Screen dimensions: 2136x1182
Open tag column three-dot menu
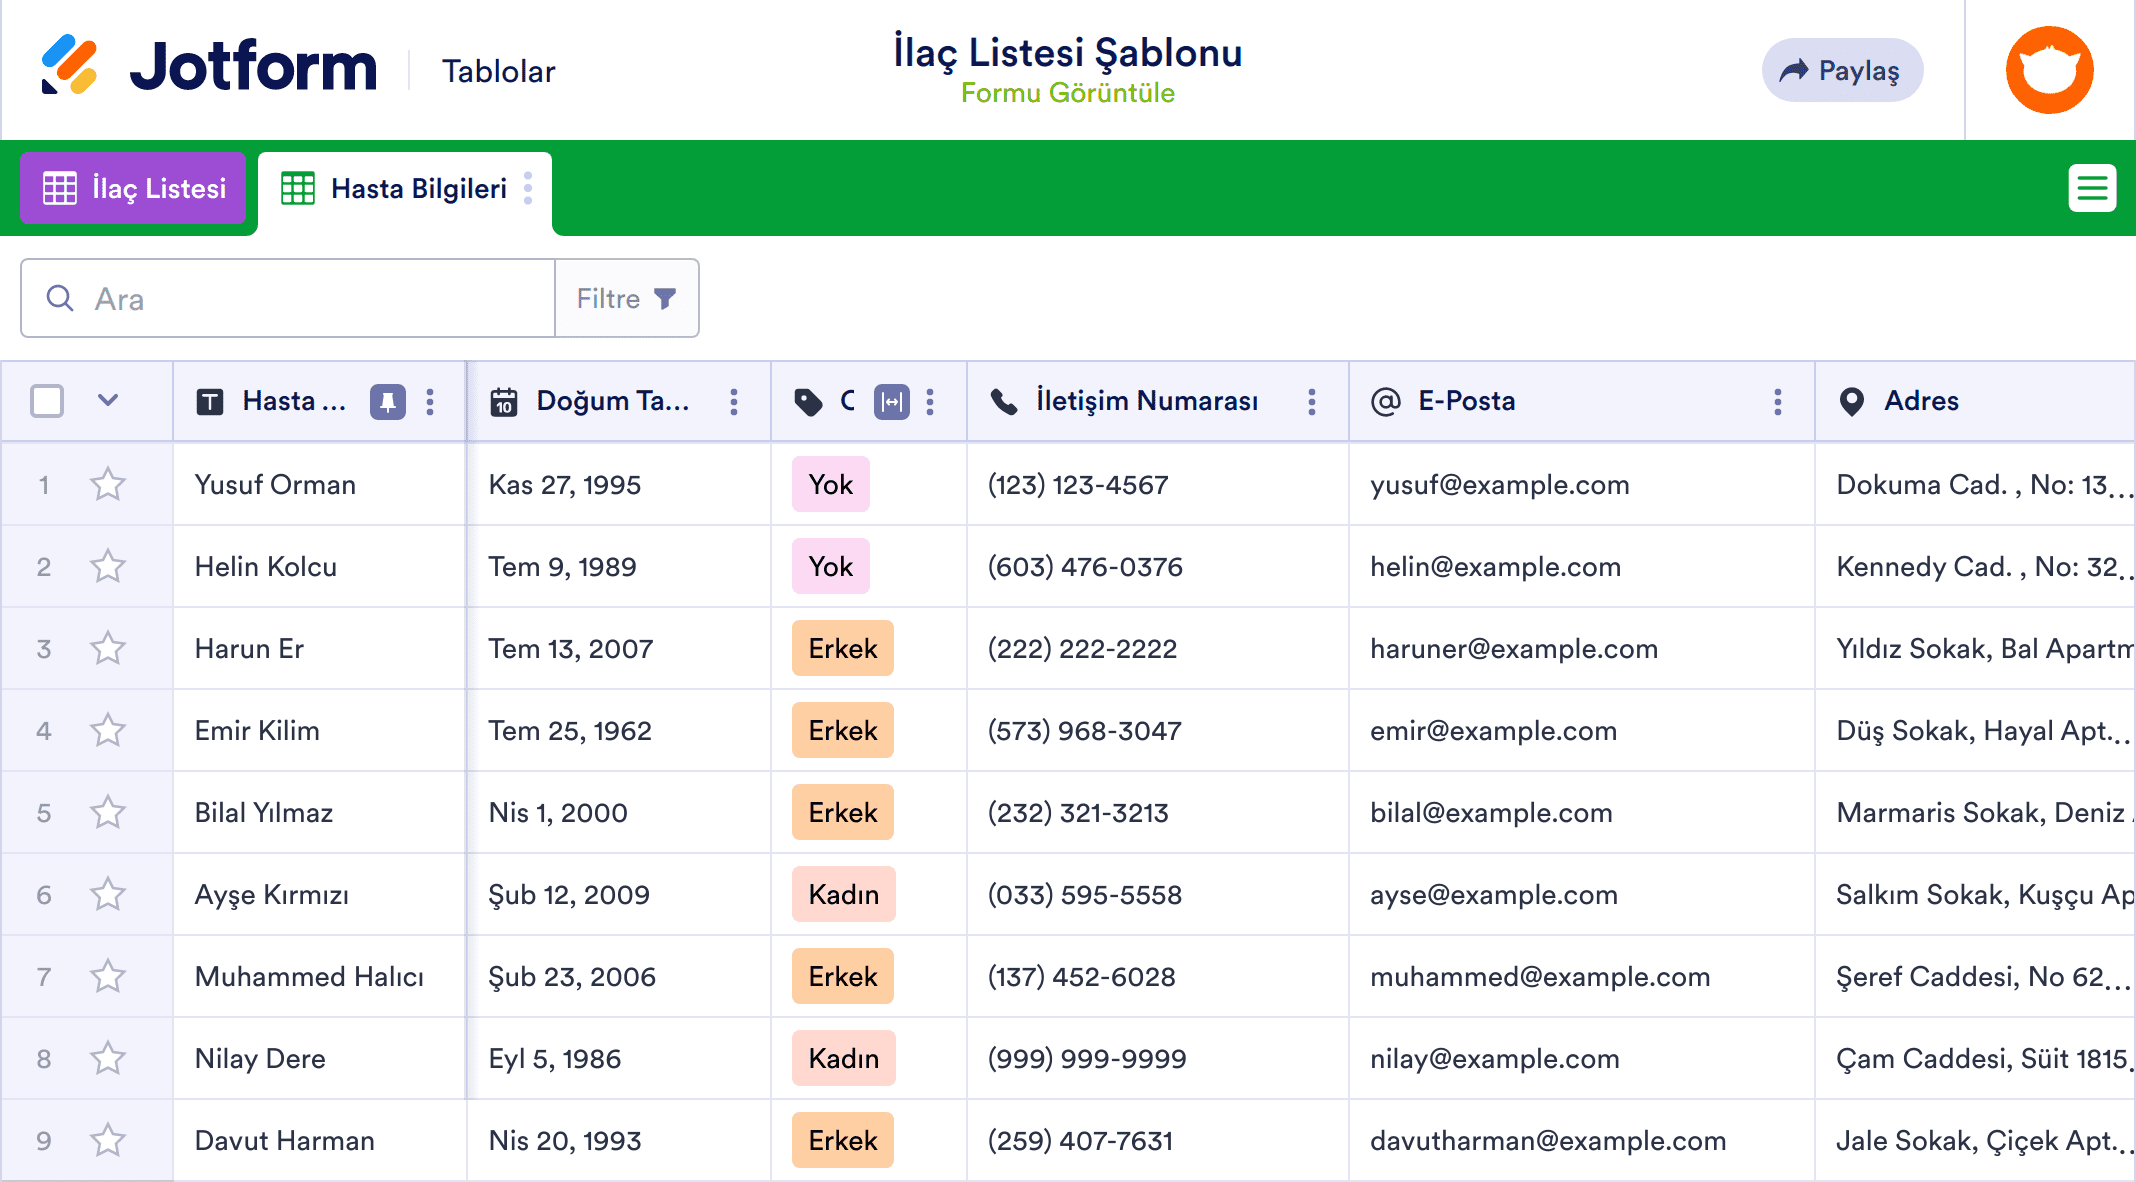pyautogui.click(x=930, y=402)
